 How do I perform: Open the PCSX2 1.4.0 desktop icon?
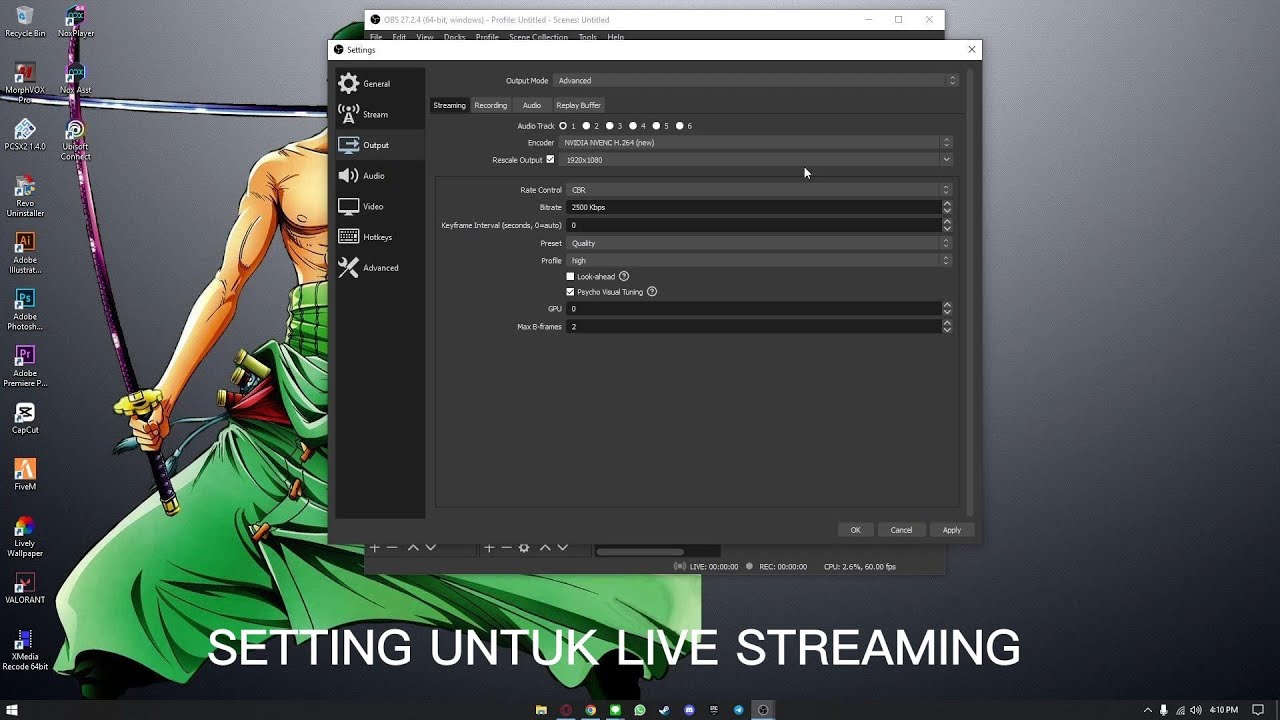tap(25, 136)
